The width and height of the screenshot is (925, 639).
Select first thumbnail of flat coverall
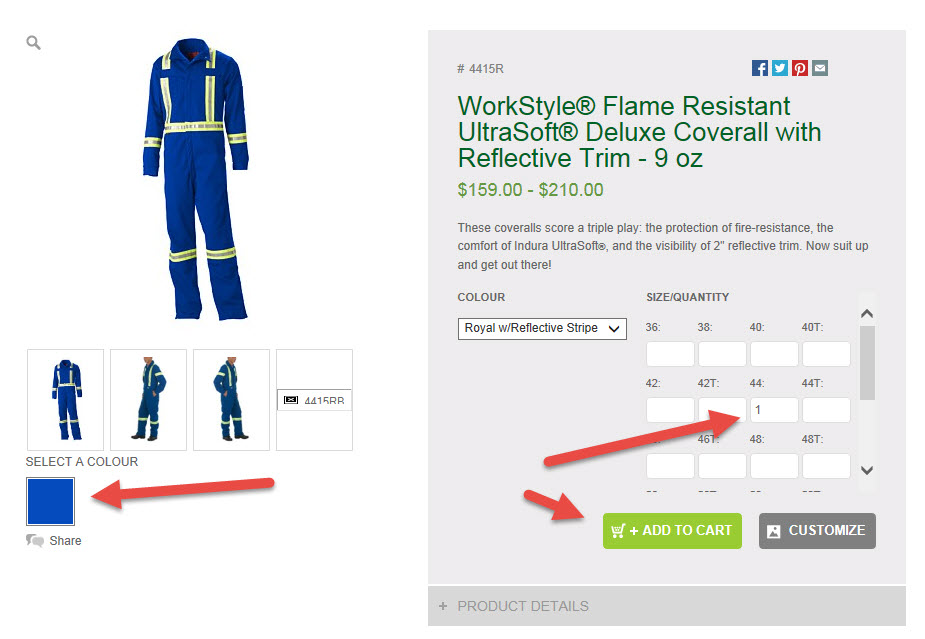pos(65,399)
